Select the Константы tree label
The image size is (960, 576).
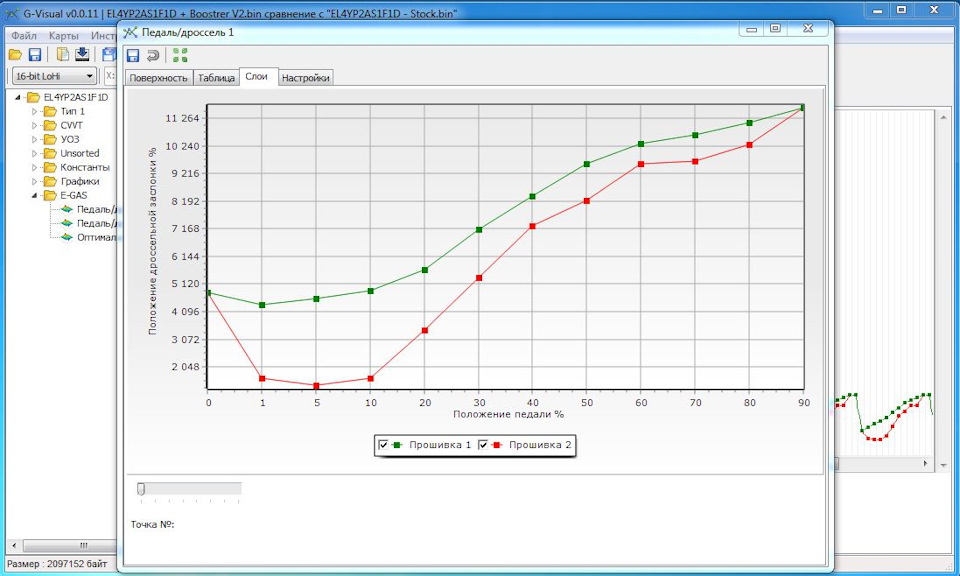tap(85, 168)
